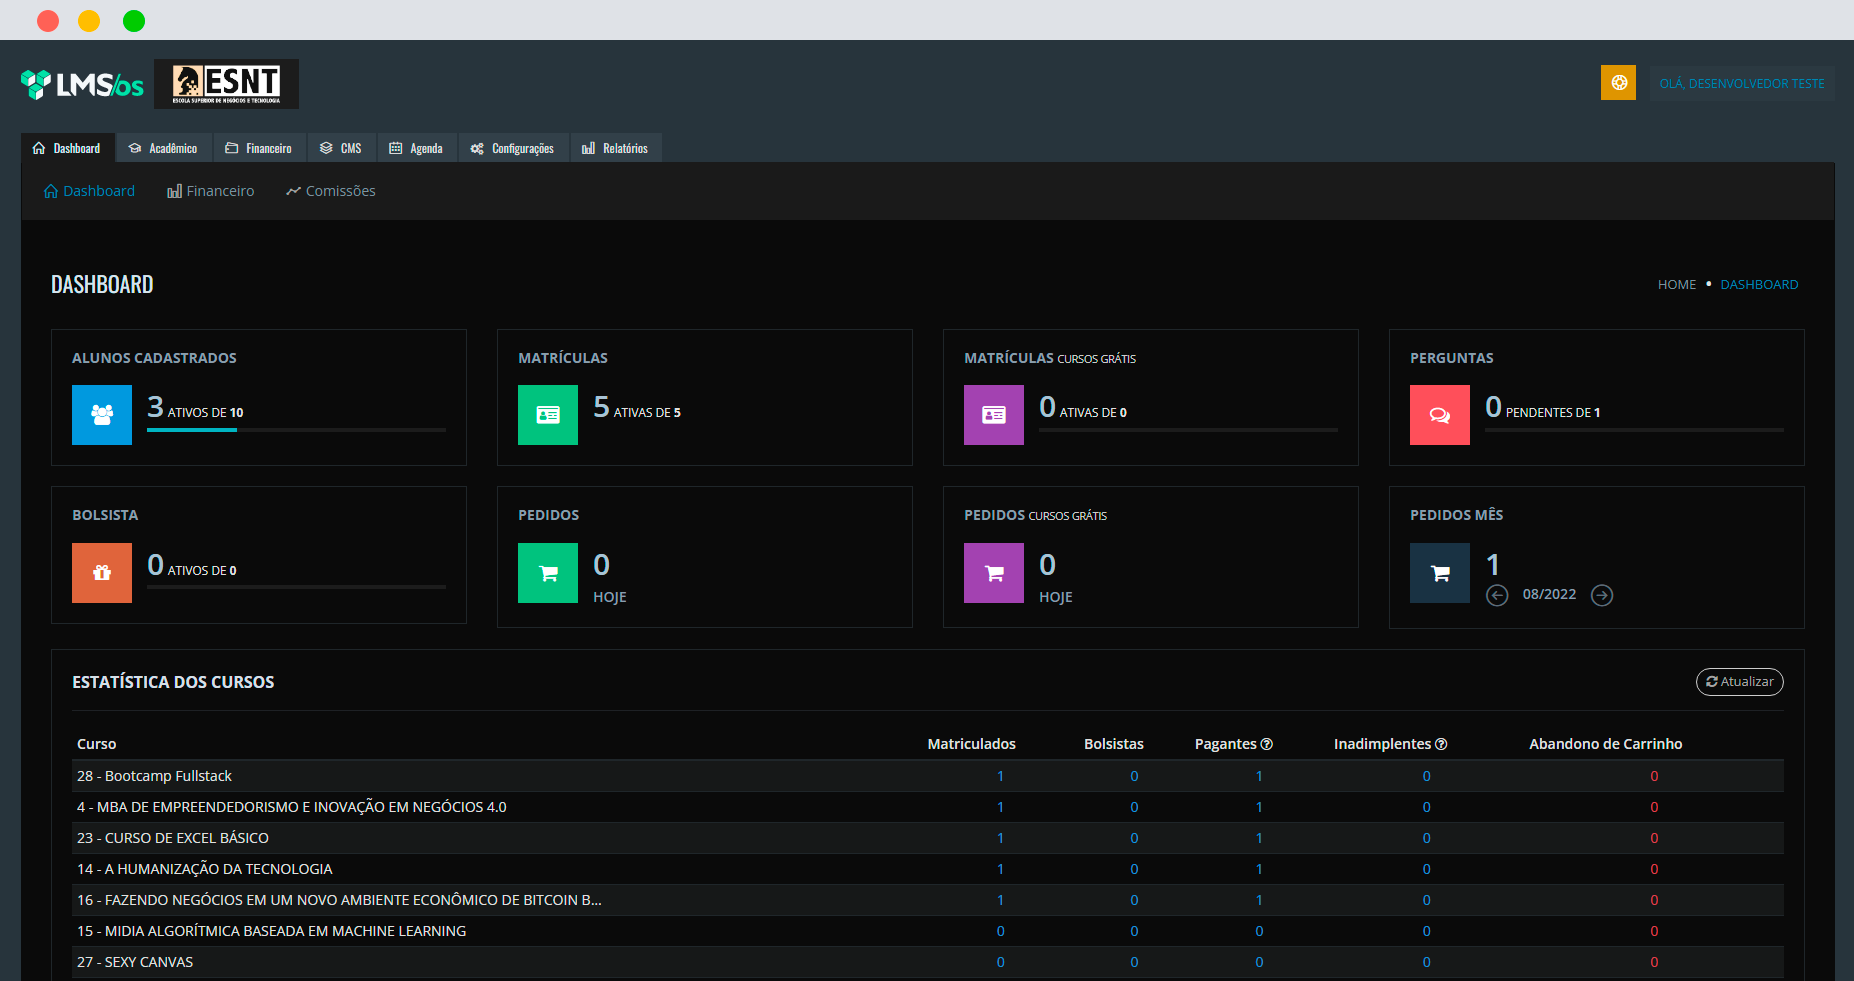The height and width of the screenshot is (981, 1854).
Task: Click the blue Alunos Cadastrados users icon
Action: click(x=102, y=415)
